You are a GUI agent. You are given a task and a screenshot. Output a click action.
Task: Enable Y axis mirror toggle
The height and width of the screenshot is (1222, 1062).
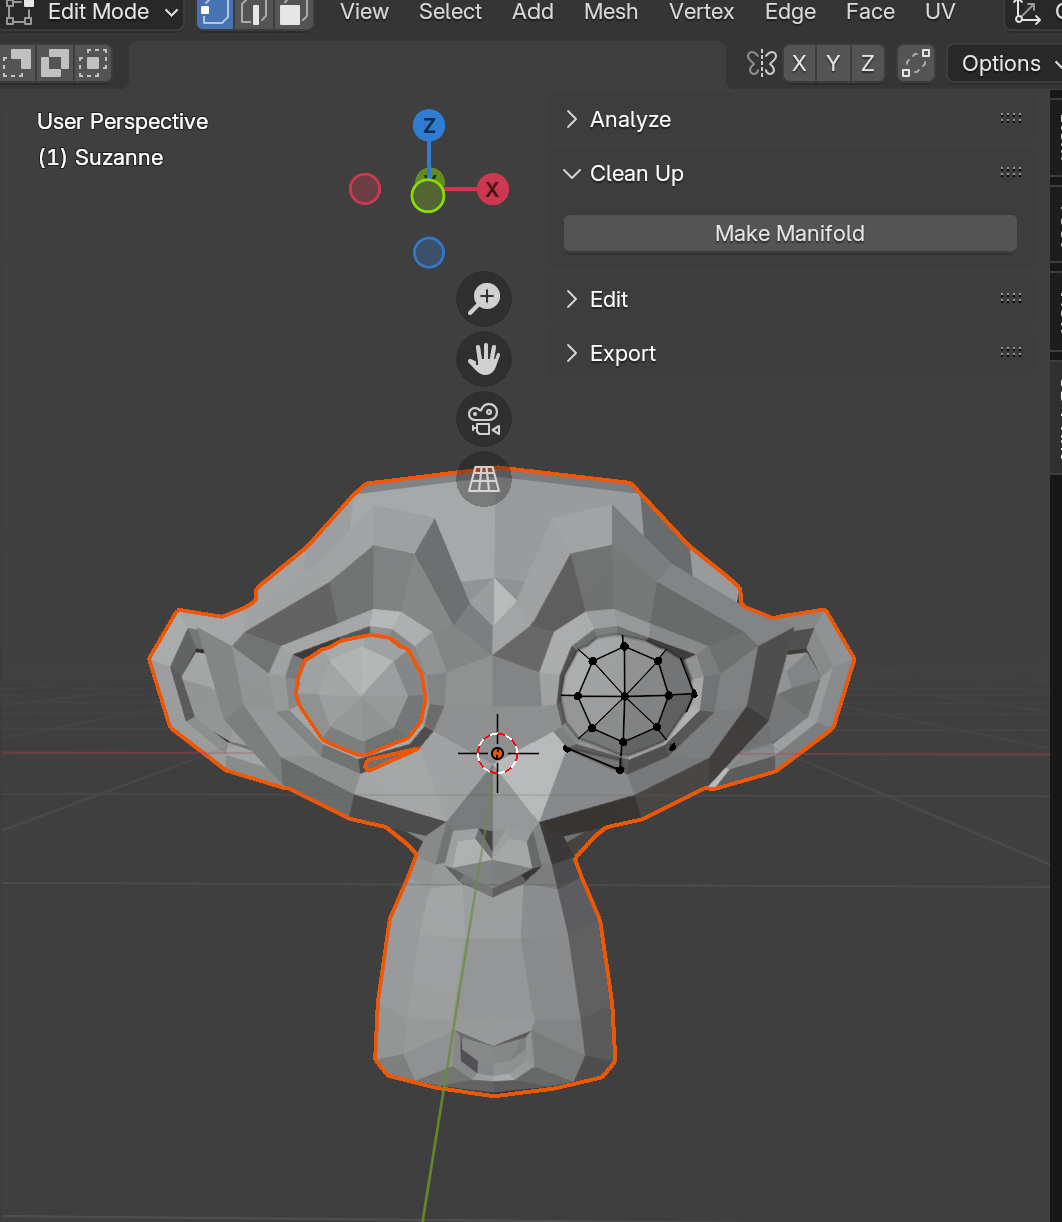833,64
